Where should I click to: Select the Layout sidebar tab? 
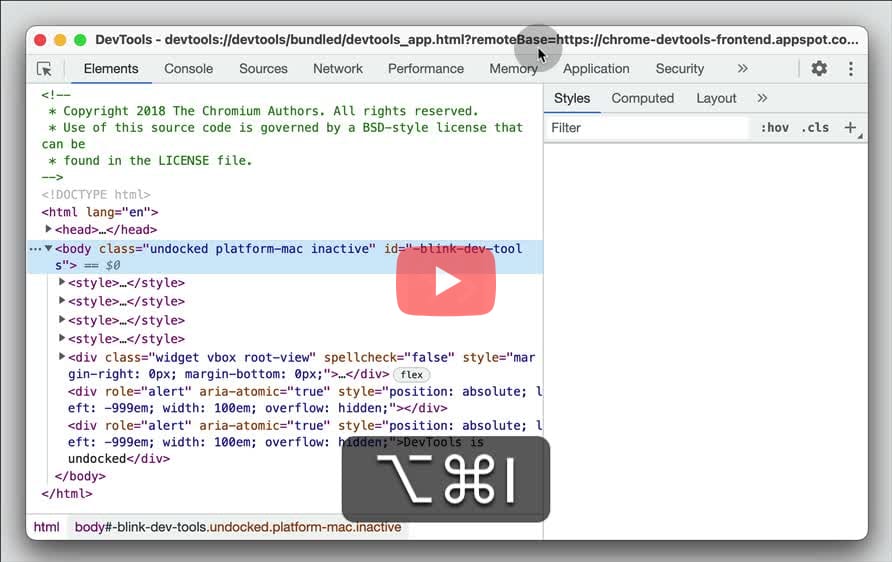tap(716, 98)
